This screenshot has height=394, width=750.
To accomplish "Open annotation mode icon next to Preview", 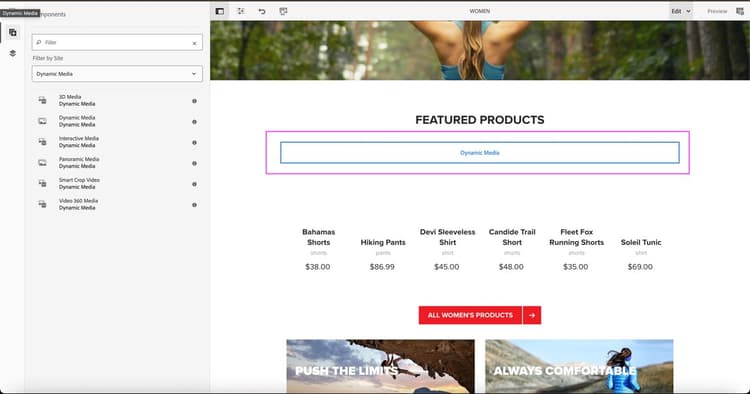I will click(740, 11).
